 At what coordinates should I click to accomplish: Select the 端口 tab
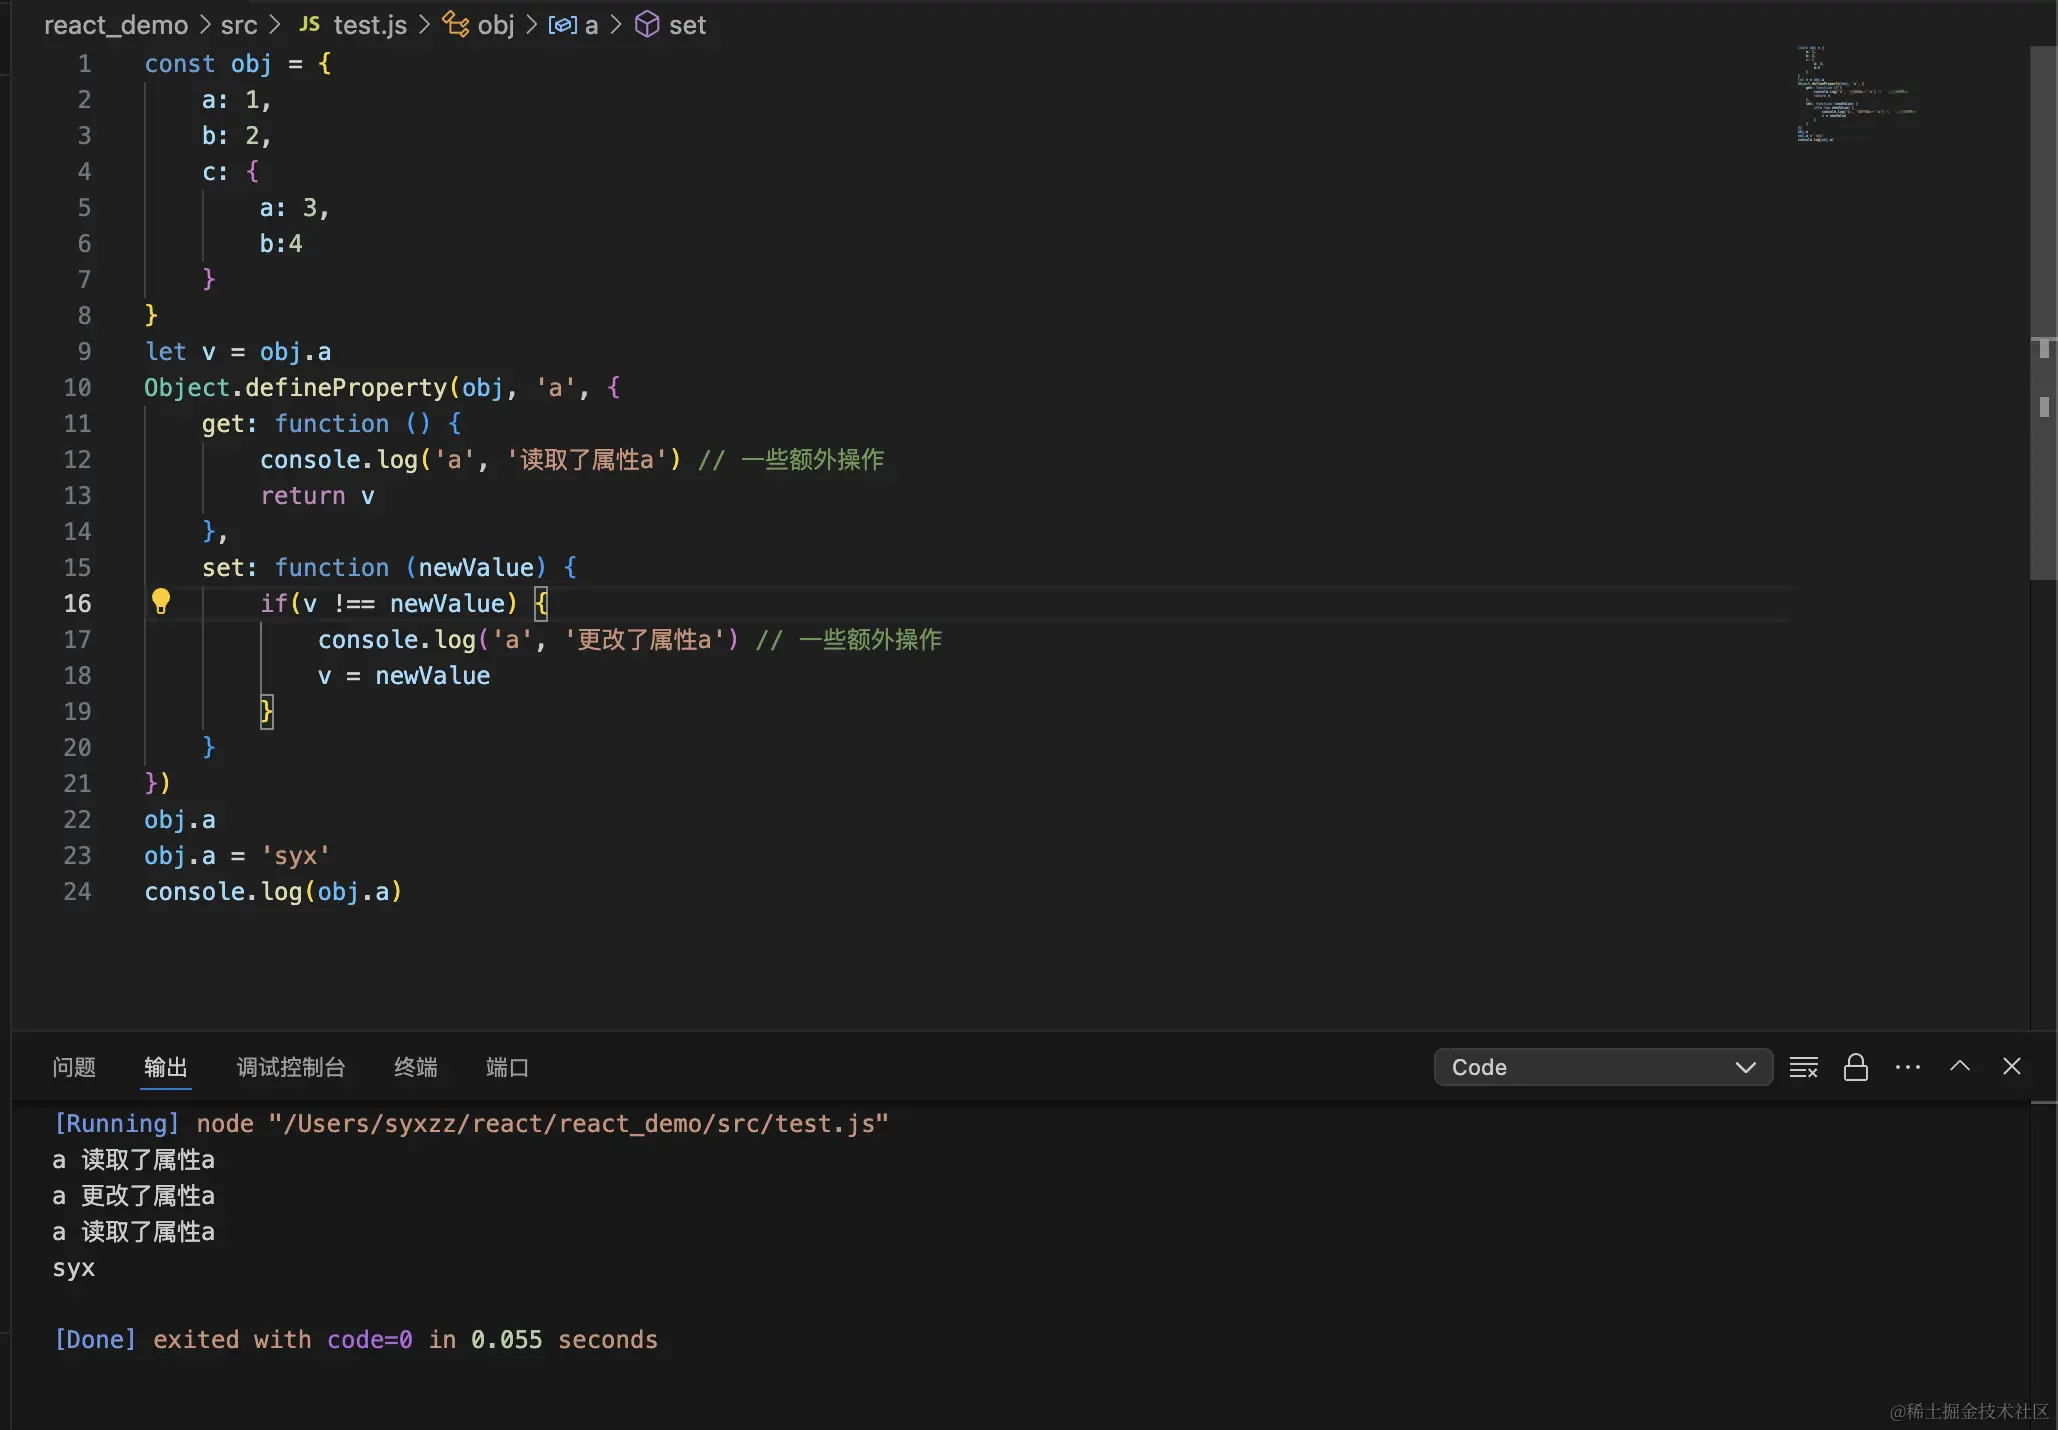(x=506, y=1067)
